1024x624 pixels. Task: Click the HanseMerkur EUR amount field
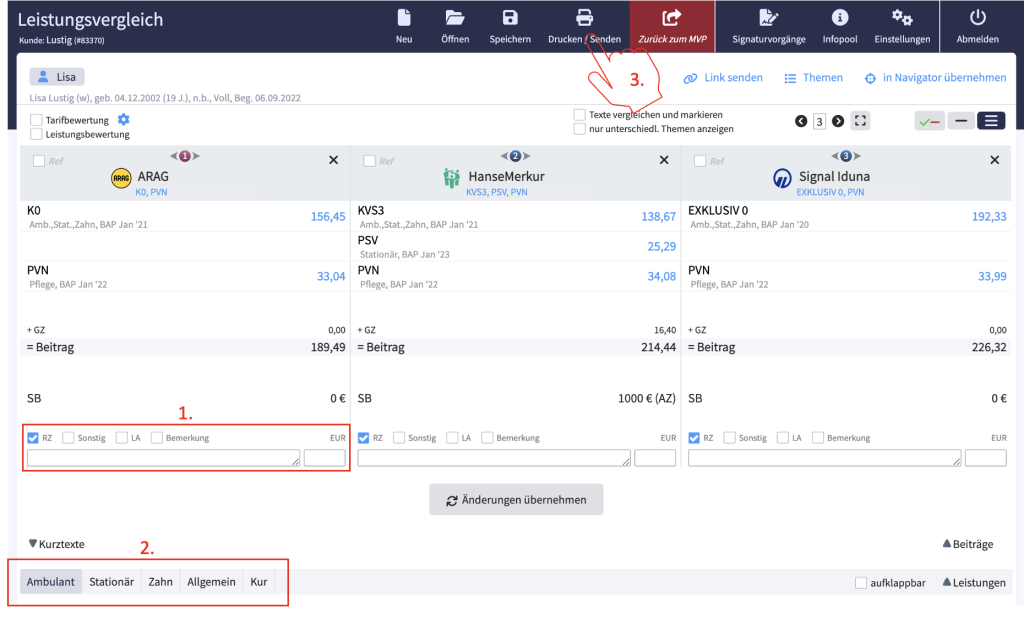(x=655, y=458)
